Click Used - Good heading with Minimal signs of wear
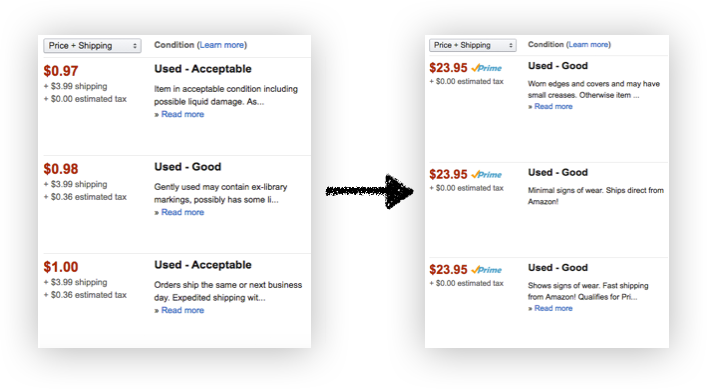 click(x=558, y=173)
